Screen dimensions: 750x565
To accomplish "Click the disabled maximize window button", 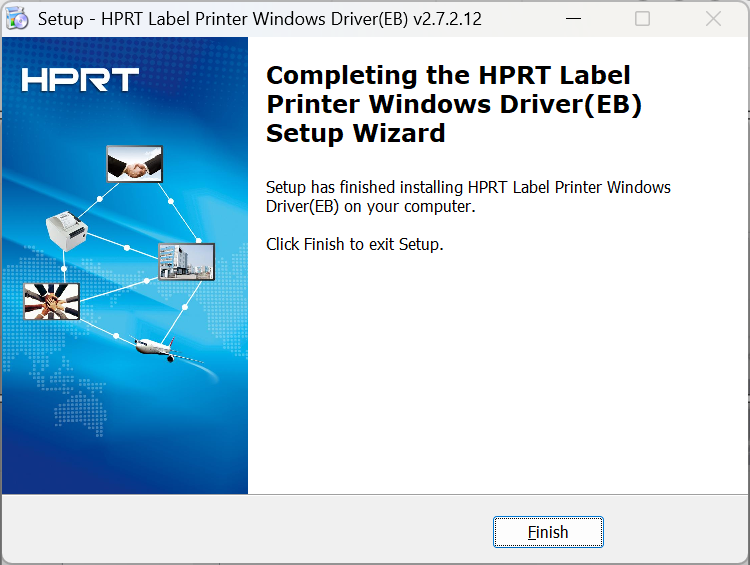I will coord(642,18).
